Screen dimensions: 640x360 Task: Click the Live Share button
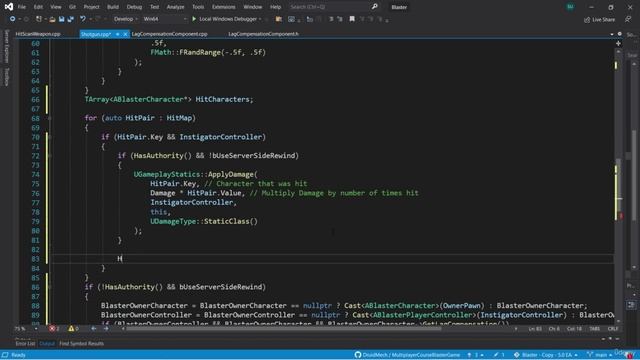(x=599, y=19)
